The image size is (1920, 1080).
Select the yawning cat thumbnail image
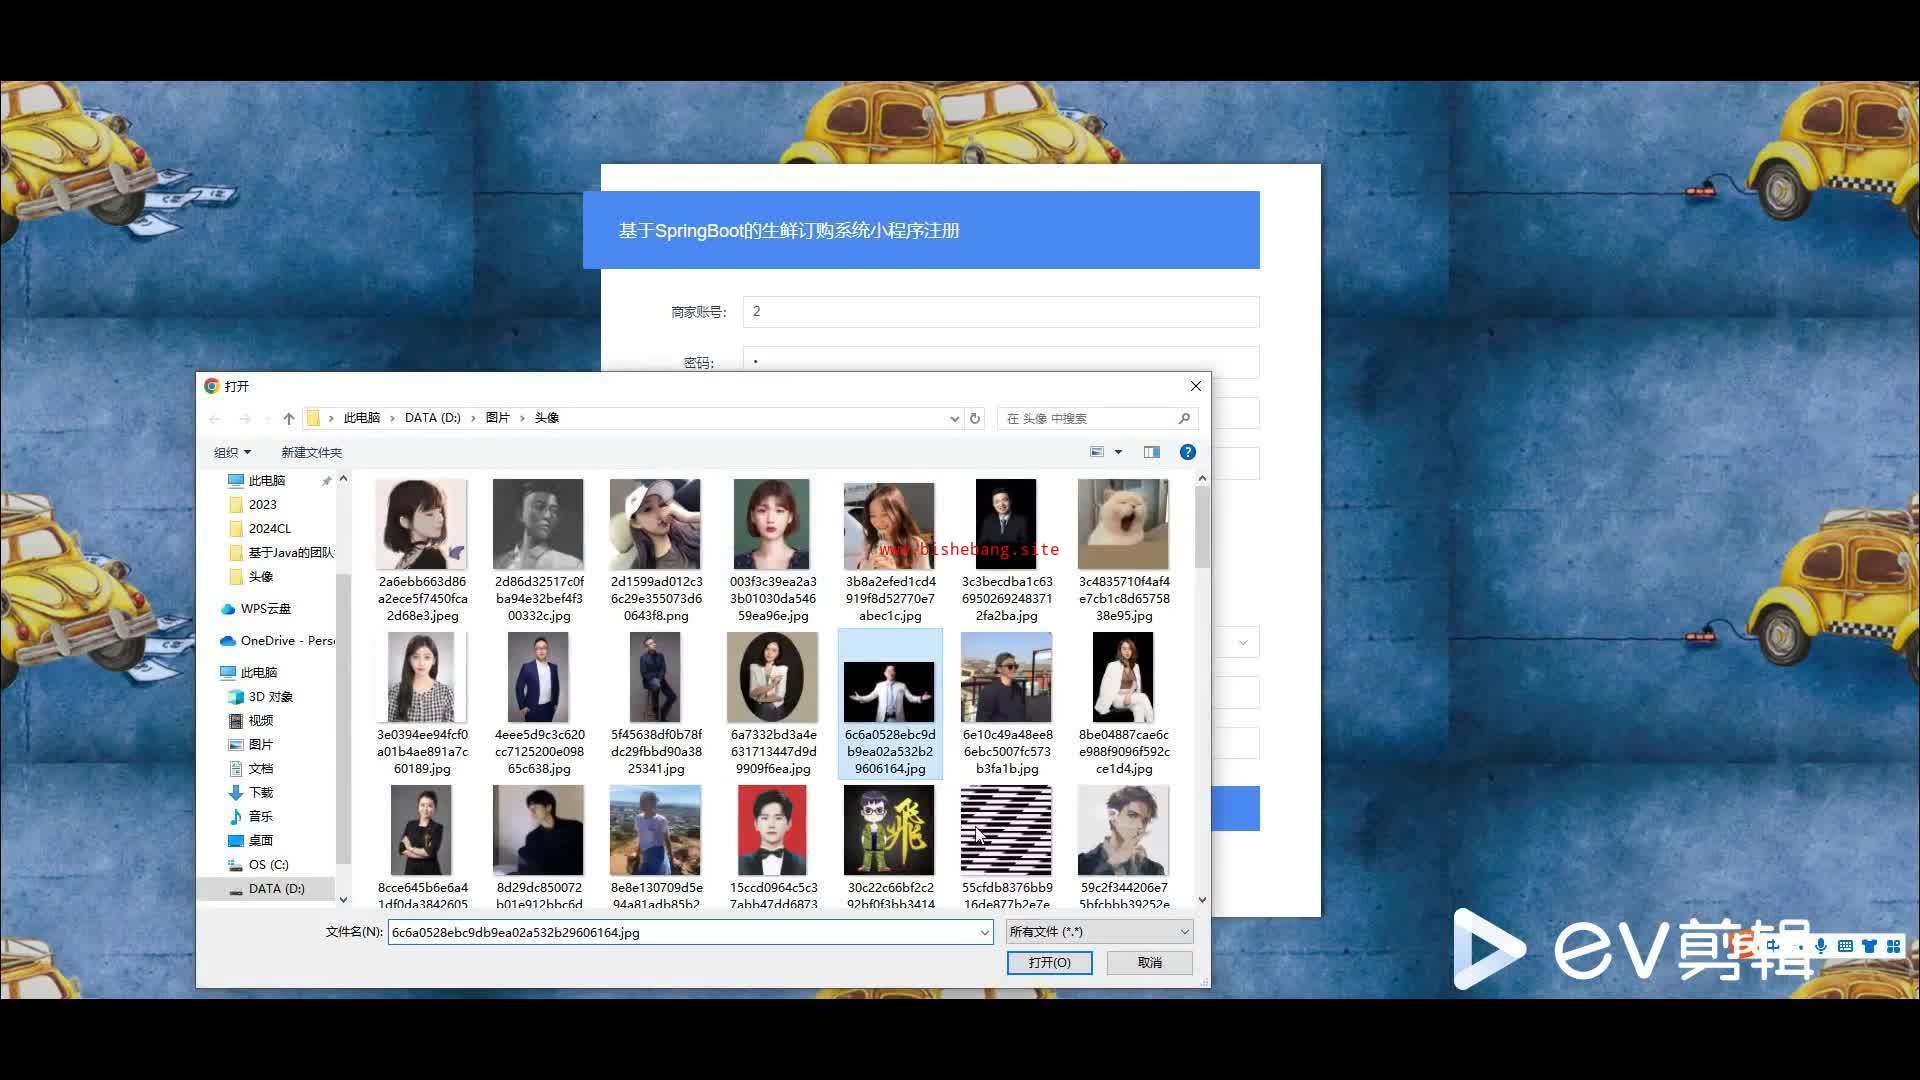point(1123,524)
